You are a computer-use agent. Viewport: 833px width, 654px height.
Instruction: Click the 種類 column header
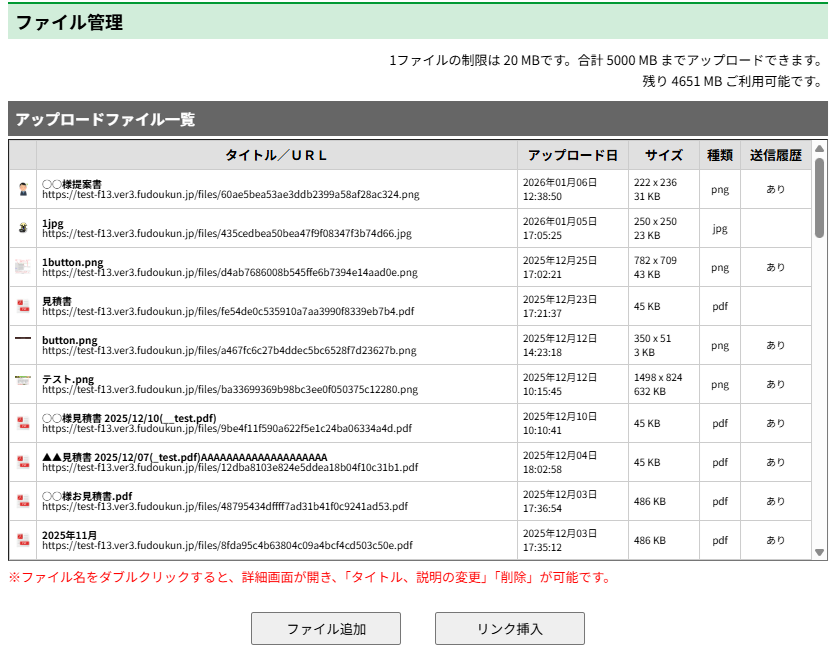click(720, 155)
